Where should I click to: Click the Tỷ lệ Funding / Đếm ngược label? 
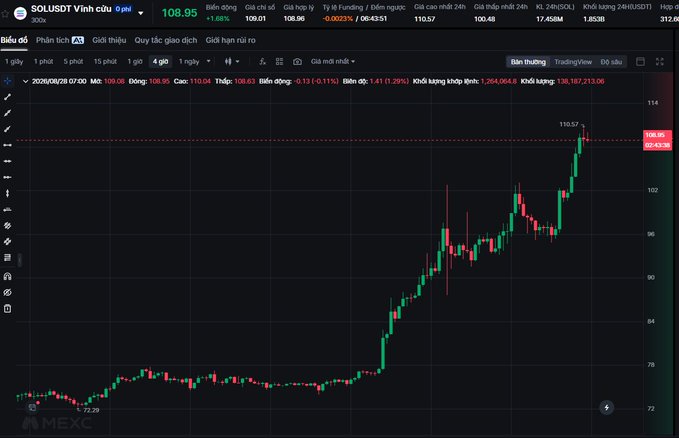tap(364, 7)
